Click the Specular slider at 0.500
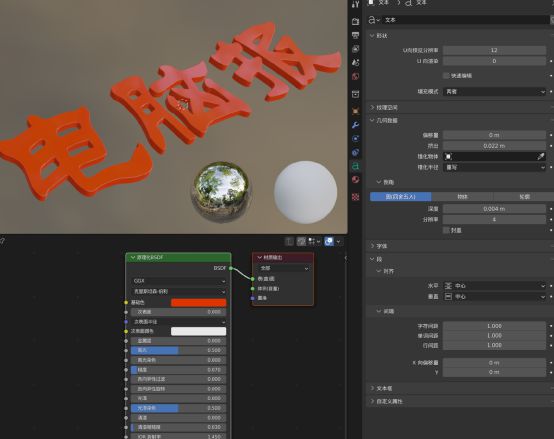This screenshot has height=439, width=554. [x=179, y=350]
